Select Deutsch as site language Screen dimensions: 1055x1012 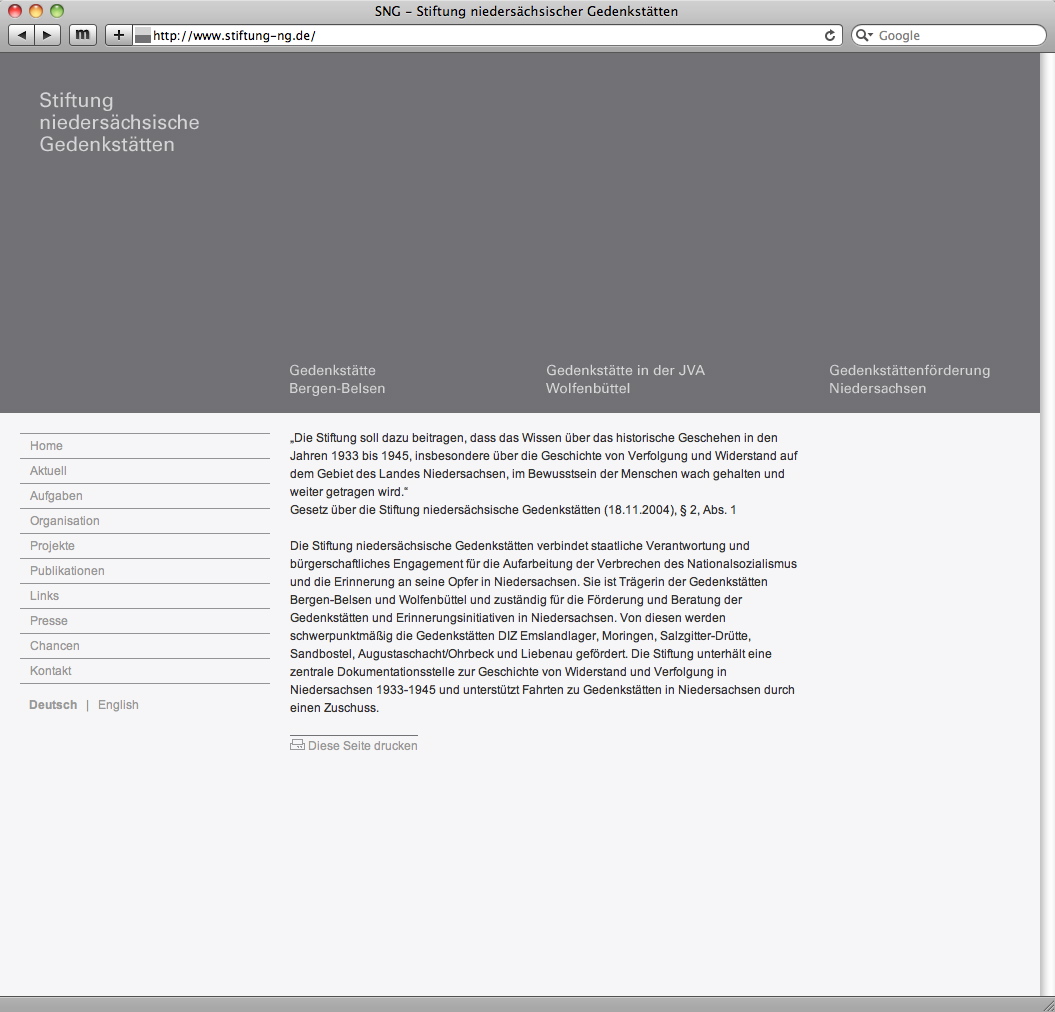tap(52, 704)
